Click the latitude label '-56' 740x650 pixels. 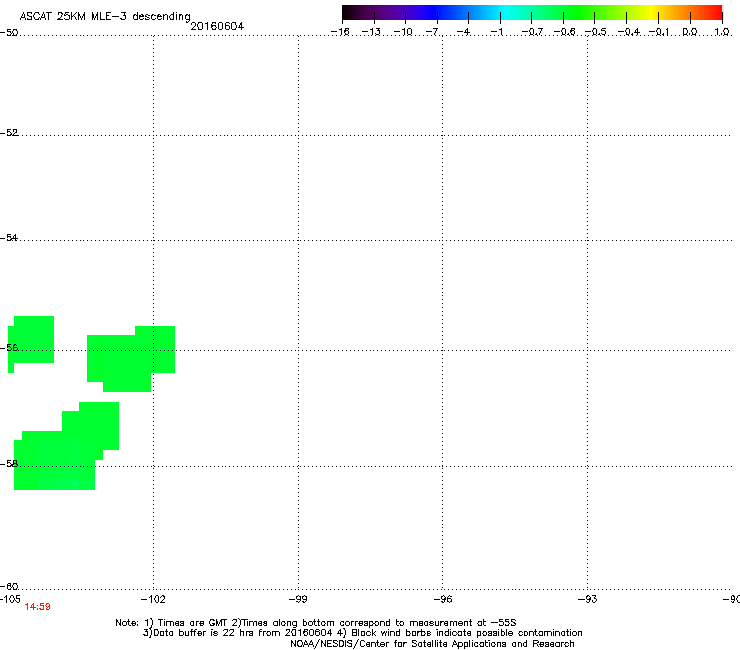tap(9, 347)
